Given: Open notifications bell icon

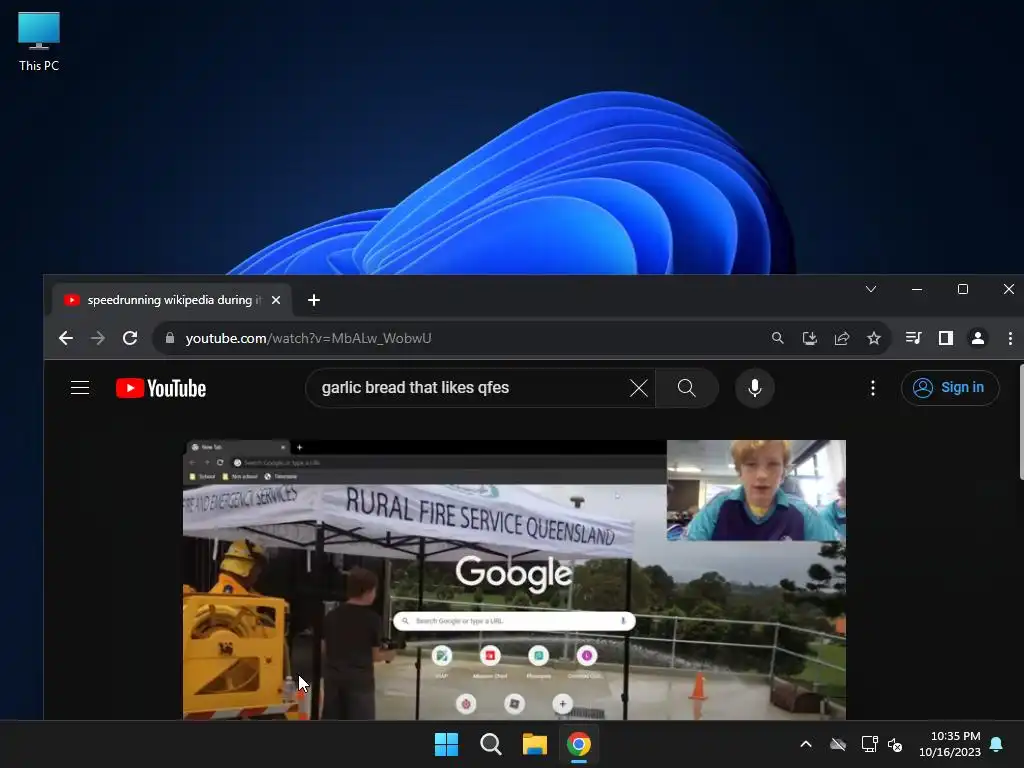Looking at the screenshot, I should (997, 744).
